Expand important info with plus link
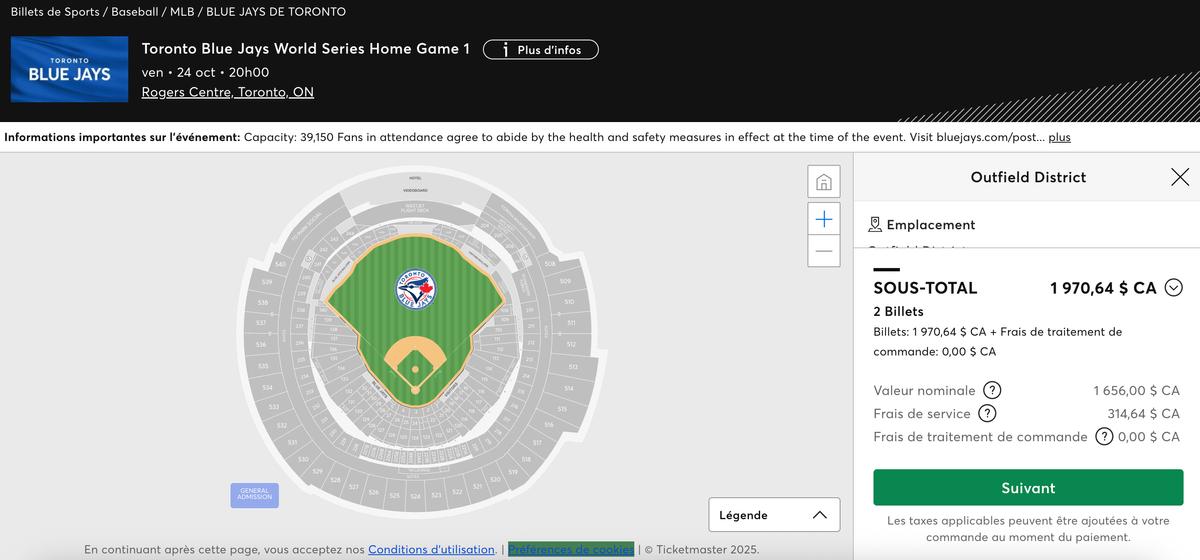This screenshot has height=560, width=1200. pos(1059,137)
